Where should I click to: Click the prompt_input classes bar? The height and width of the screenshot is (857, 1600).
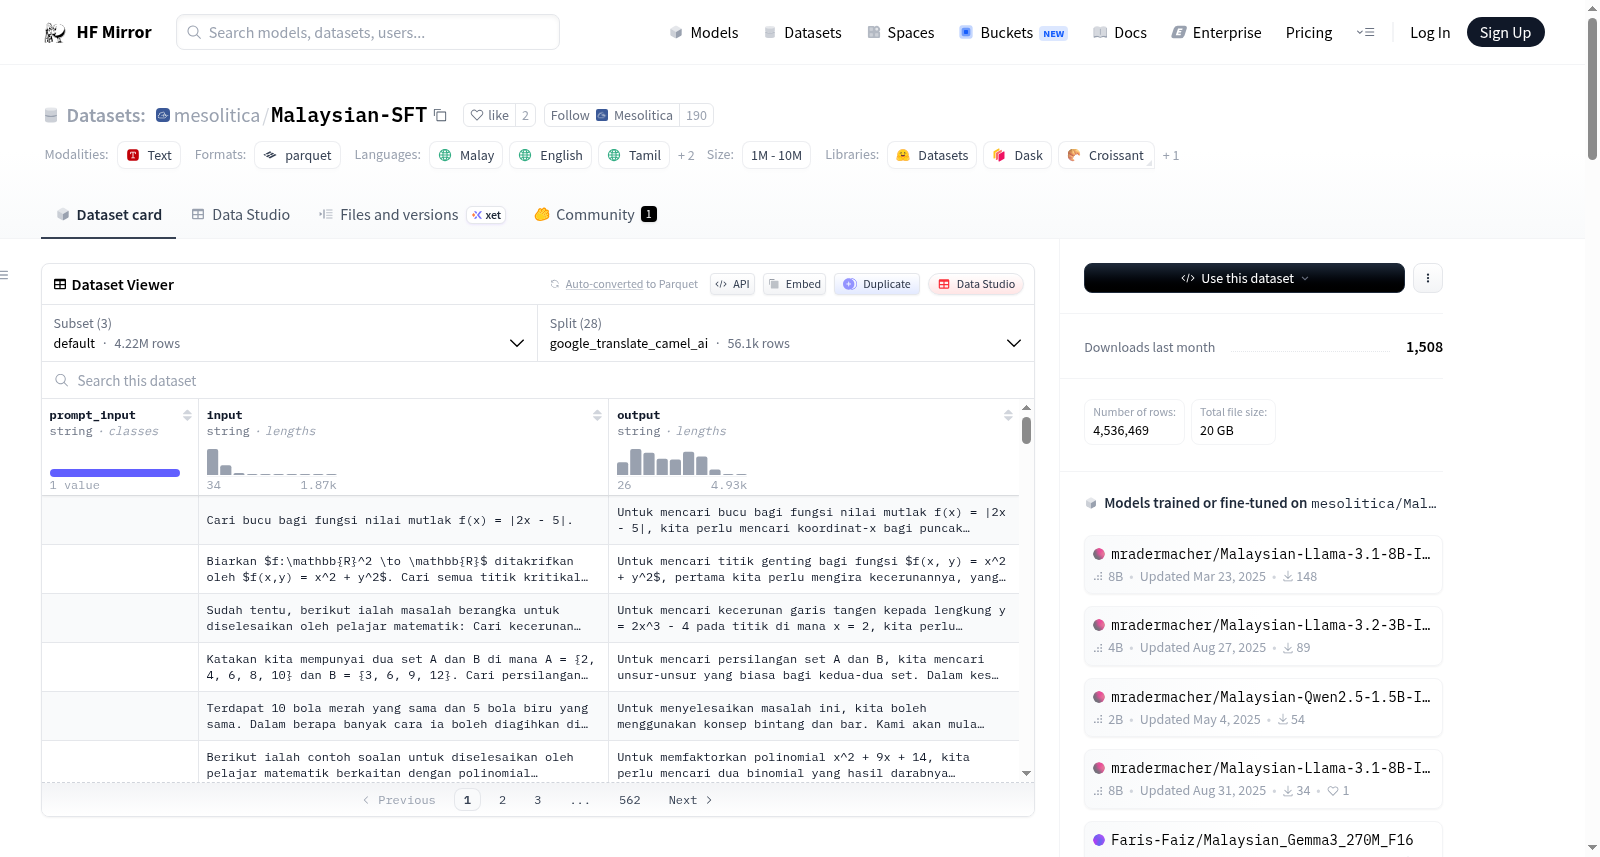tap(115, 473)
